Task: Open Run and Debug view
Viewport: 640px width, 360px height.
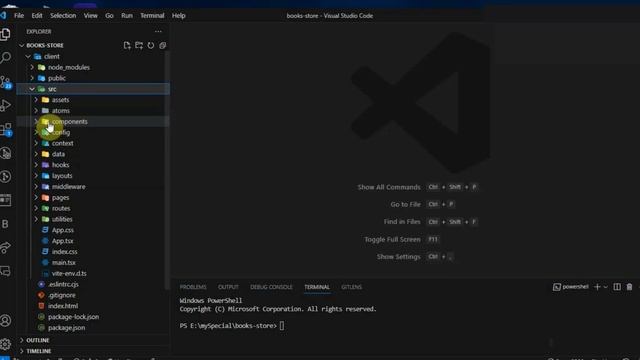Action: (x=5, y=105)
